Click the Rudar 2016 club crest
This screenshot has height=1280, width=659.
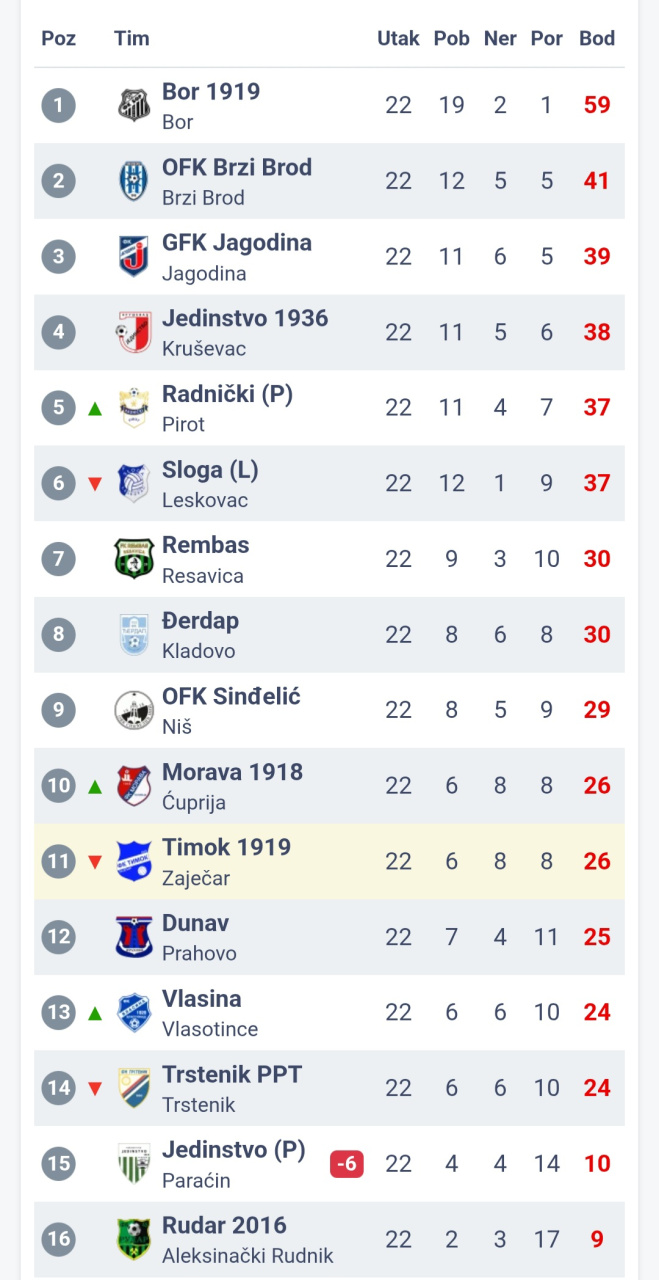[133, 1239]
